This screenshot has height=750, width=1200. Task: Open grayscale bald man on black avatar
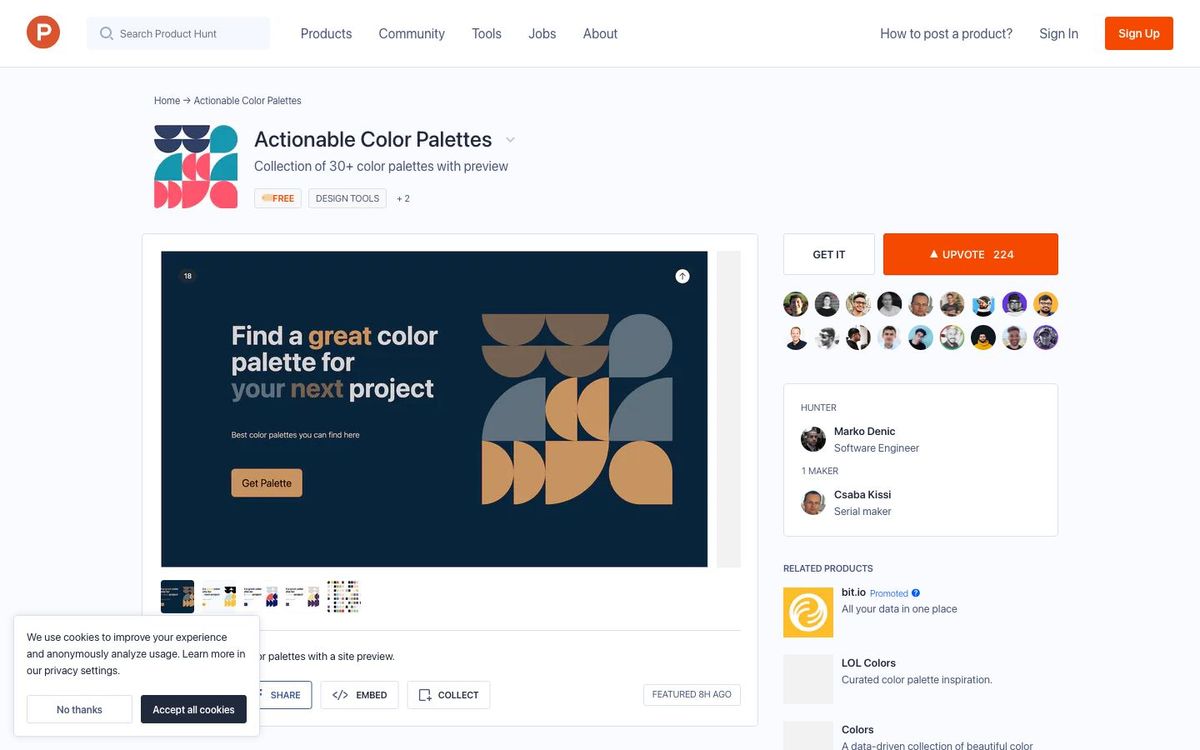pyautogui.click(x=890, y=304)
